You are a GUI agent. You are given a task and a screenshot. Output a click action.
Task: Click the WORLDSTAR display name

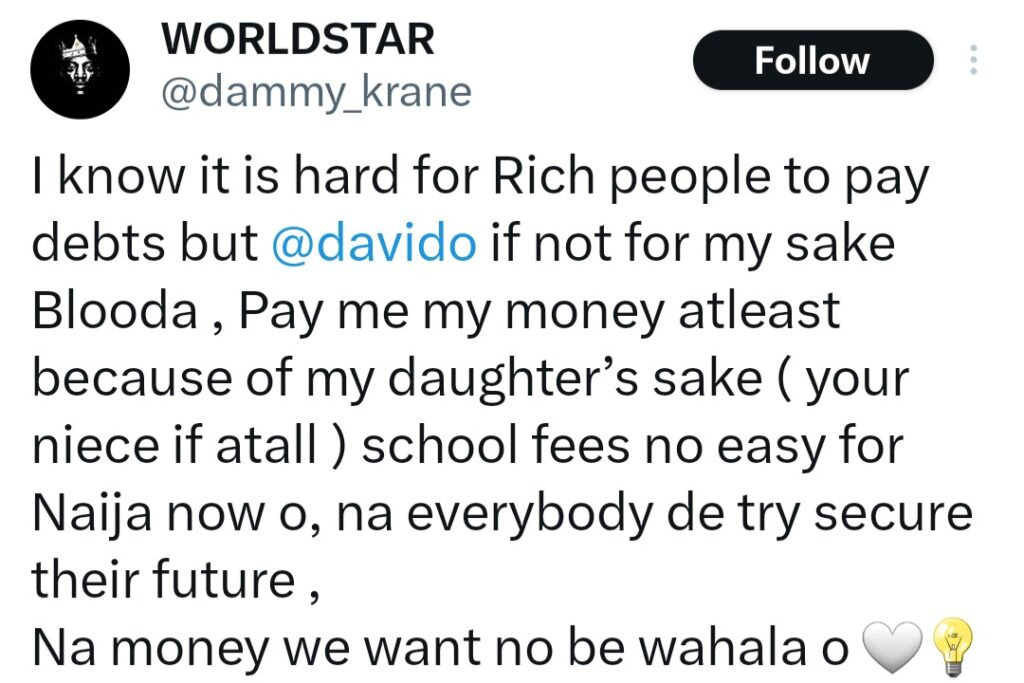[297, 40]
